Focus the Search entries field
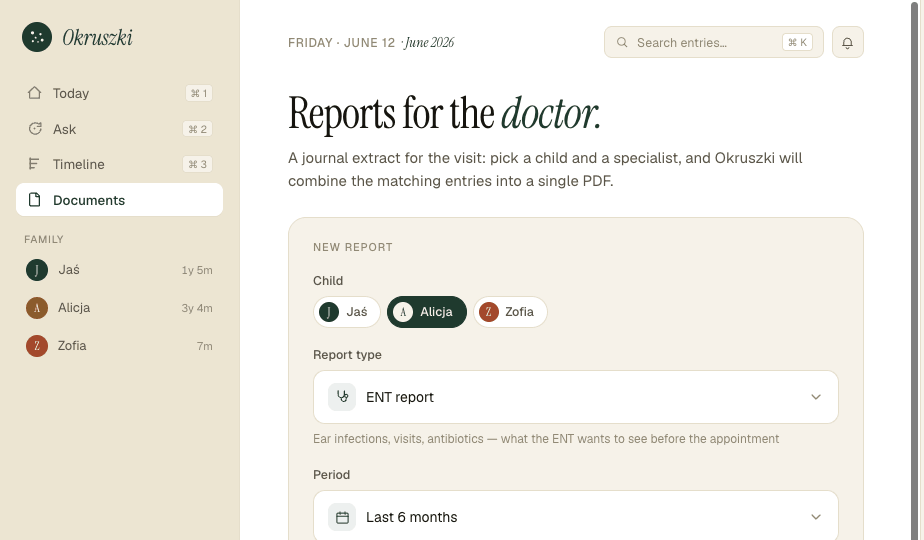Screen dimensions: 924x540 714,42
